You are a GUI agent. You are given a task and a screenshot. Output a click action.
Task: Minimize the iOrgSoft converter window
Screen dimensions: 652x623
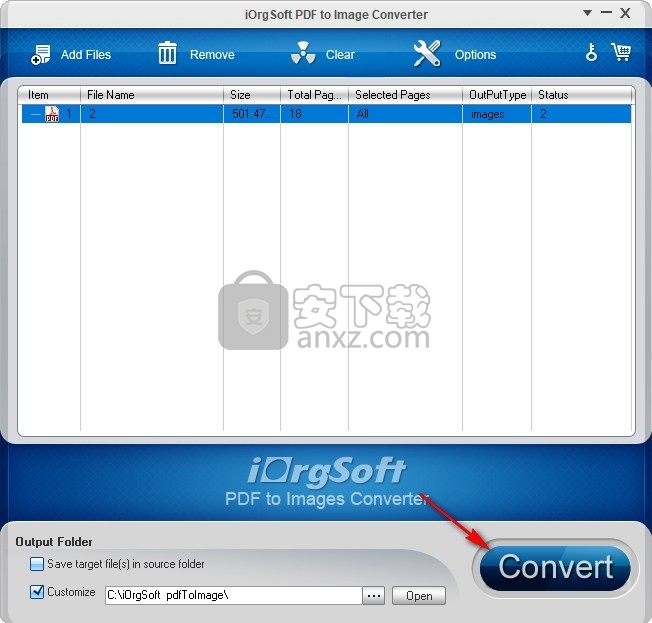(x=606, y=13)
